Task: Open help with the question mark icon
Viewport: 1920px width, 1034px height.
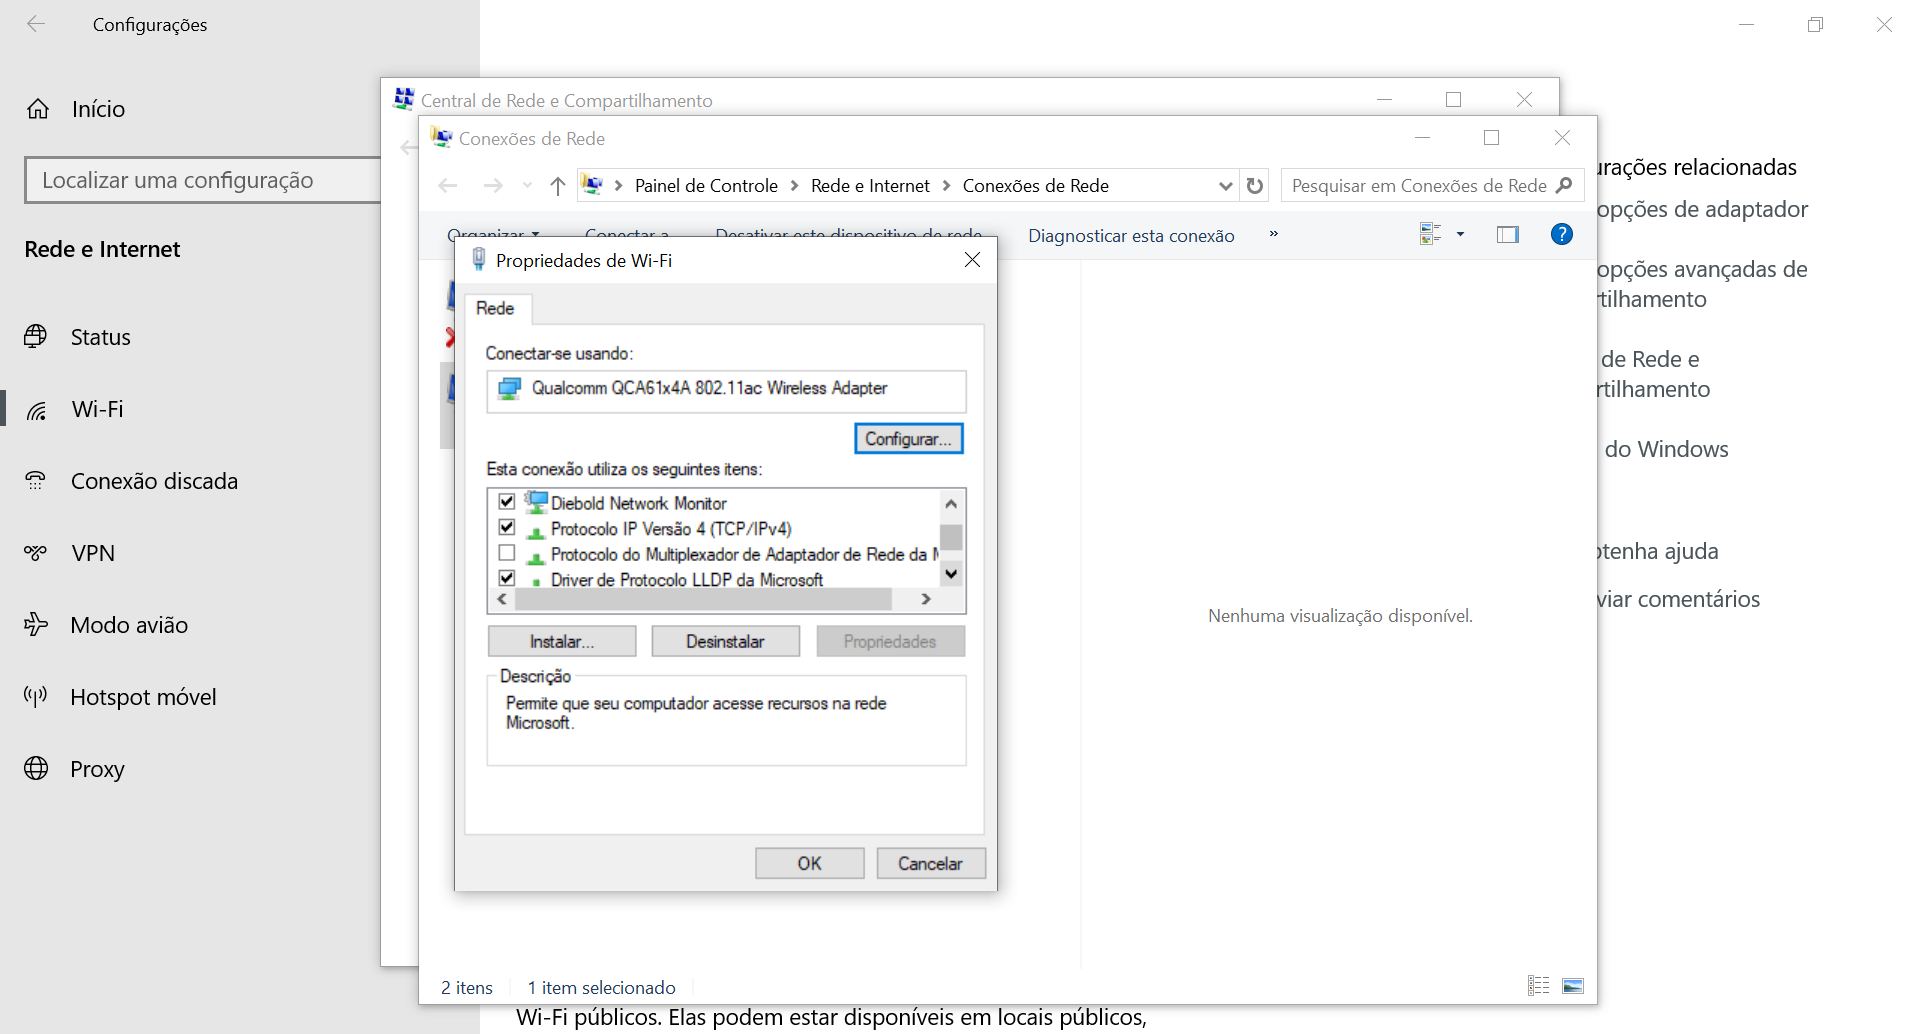Action: [x=1561, y=234]
